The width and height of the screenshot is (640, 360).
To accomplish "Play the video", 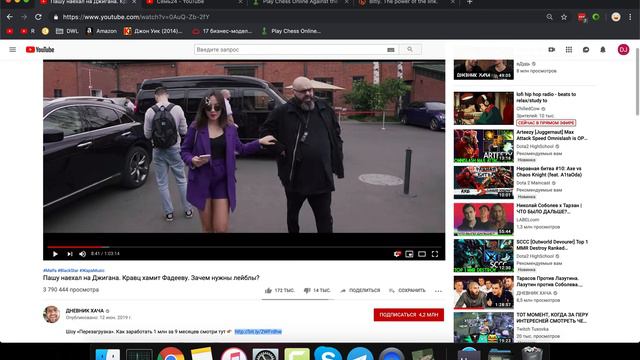I will (55, 254).
